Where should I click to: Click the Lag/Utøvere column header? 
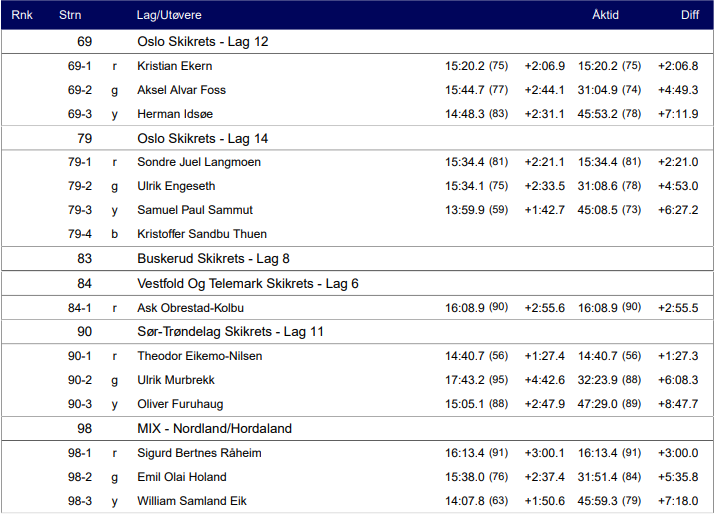click(x=169, y=15)
